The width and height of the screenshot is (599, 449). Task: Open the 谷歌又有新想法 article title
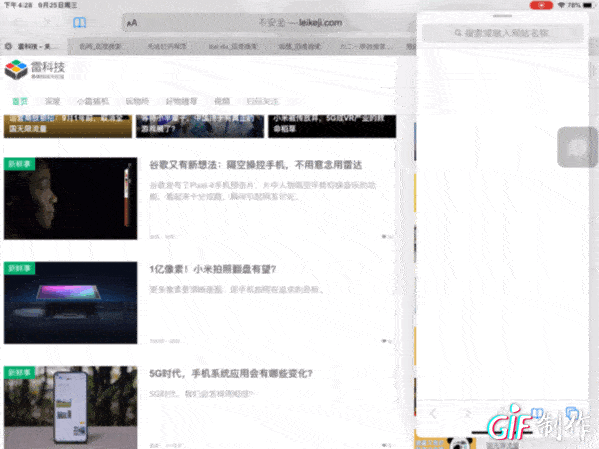pyautogui.click(x=256, y=165)
